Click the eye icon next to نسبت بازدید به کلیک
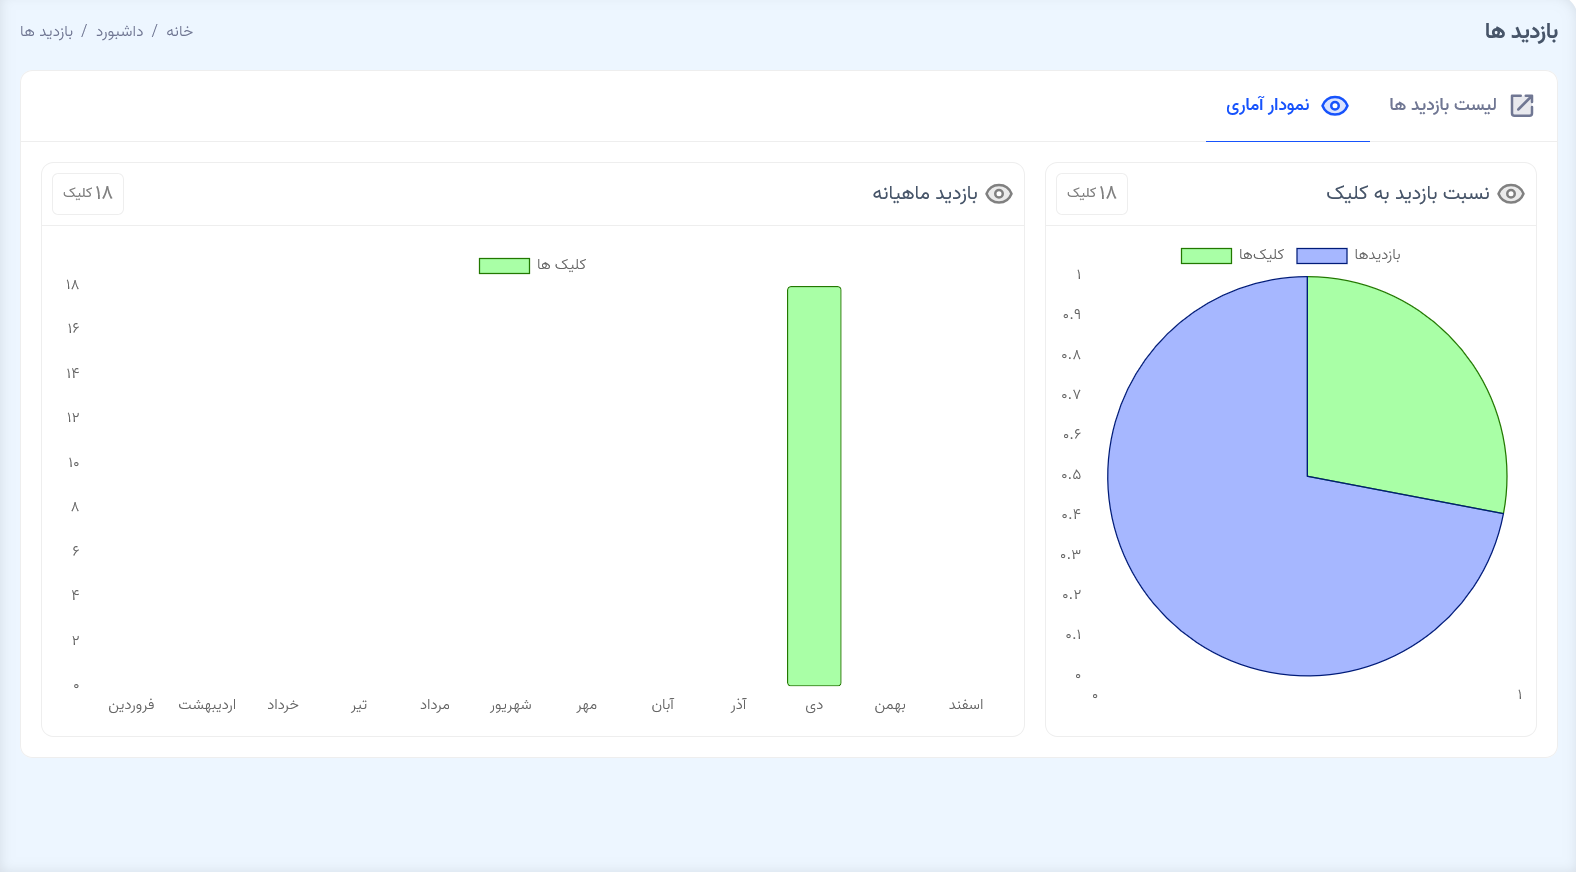 coord(1511,194)
